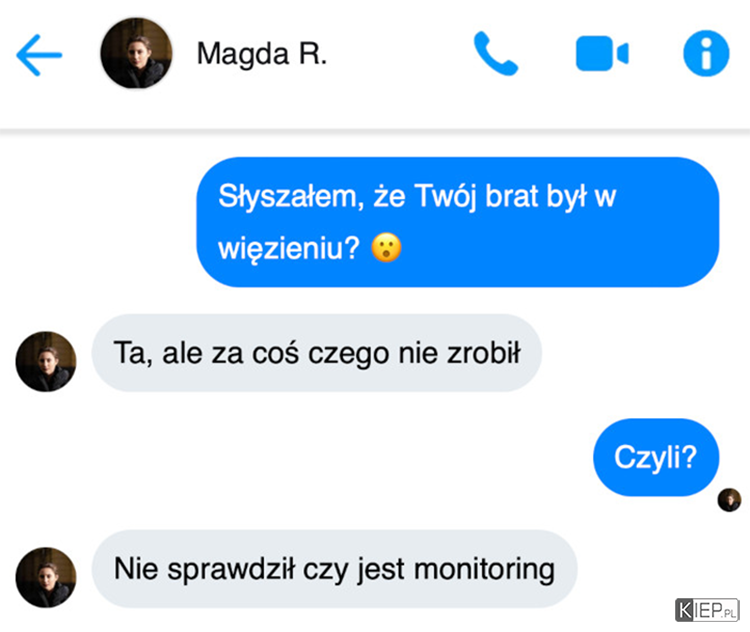Select the 'Nie sprawdził czy jest monitoring' message
This screenshot has width=750, height=632.
point(334,569)
